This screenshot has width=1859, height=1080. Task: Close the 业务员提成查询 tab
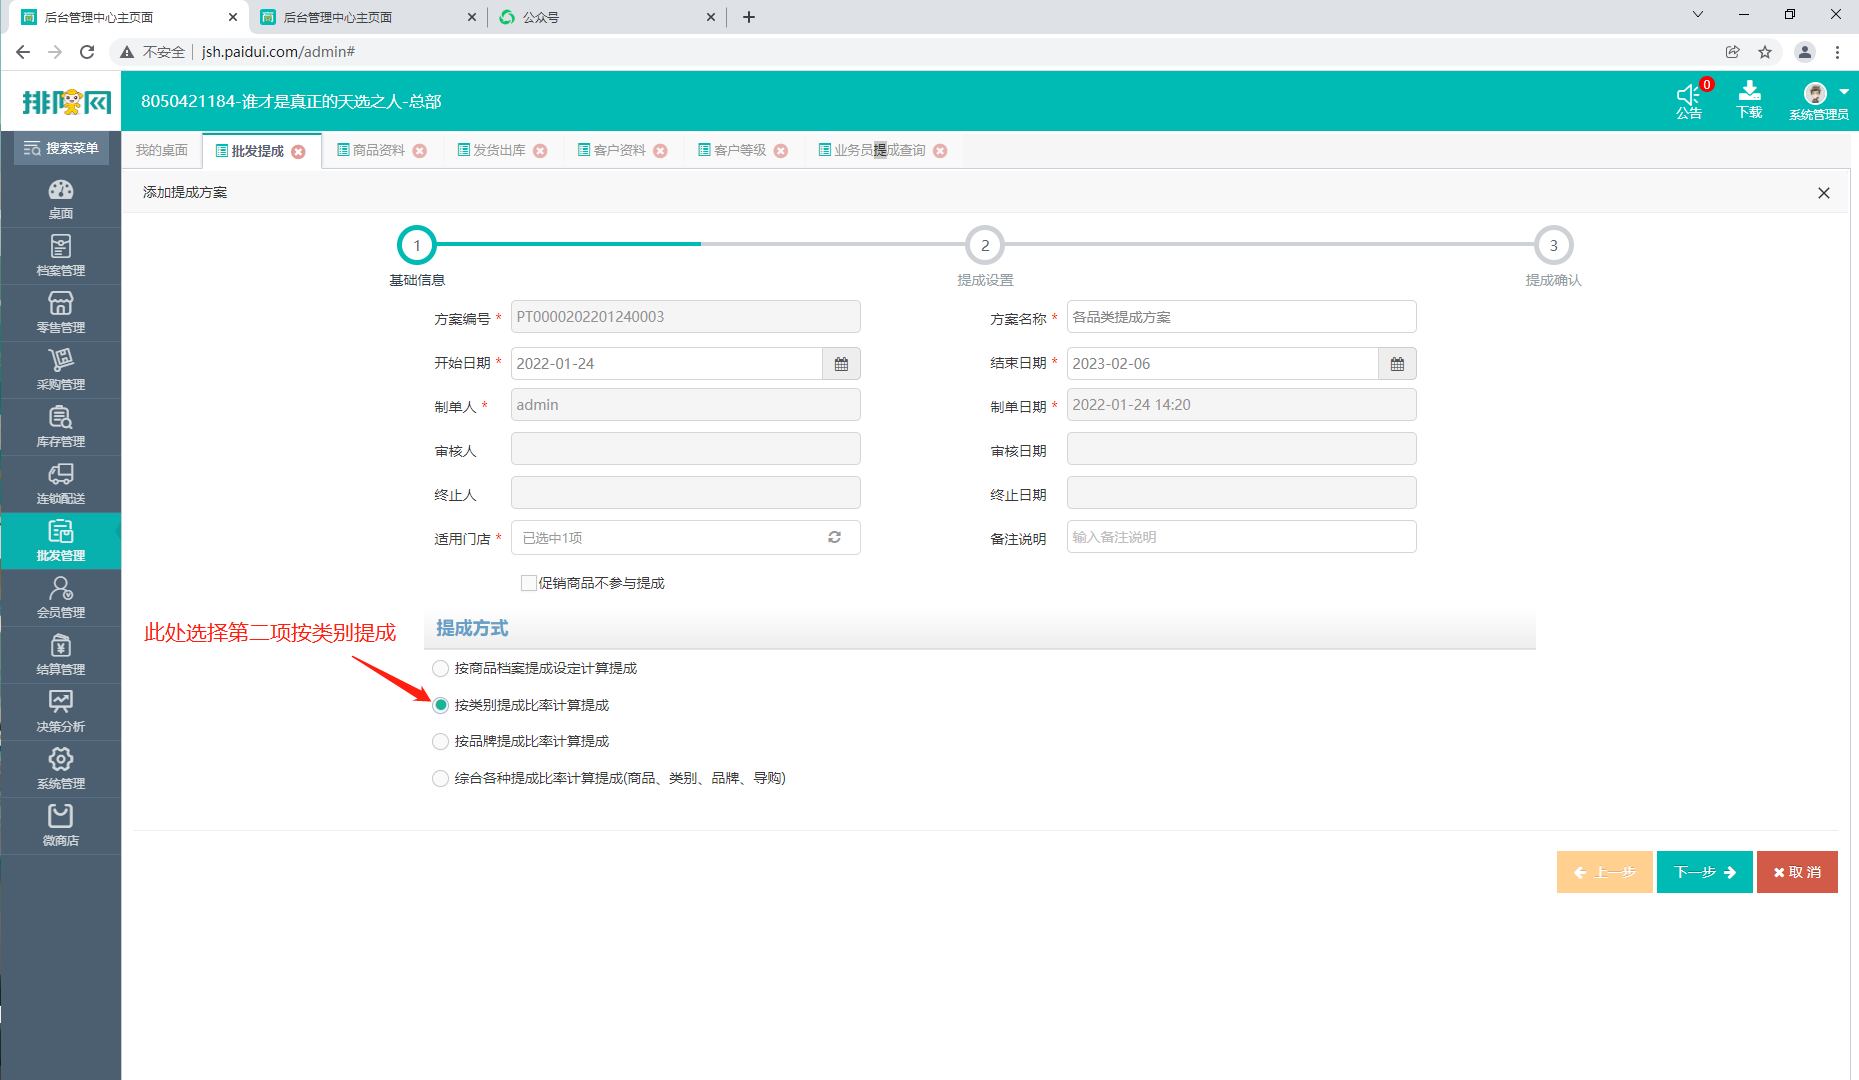tap(940, 151)
